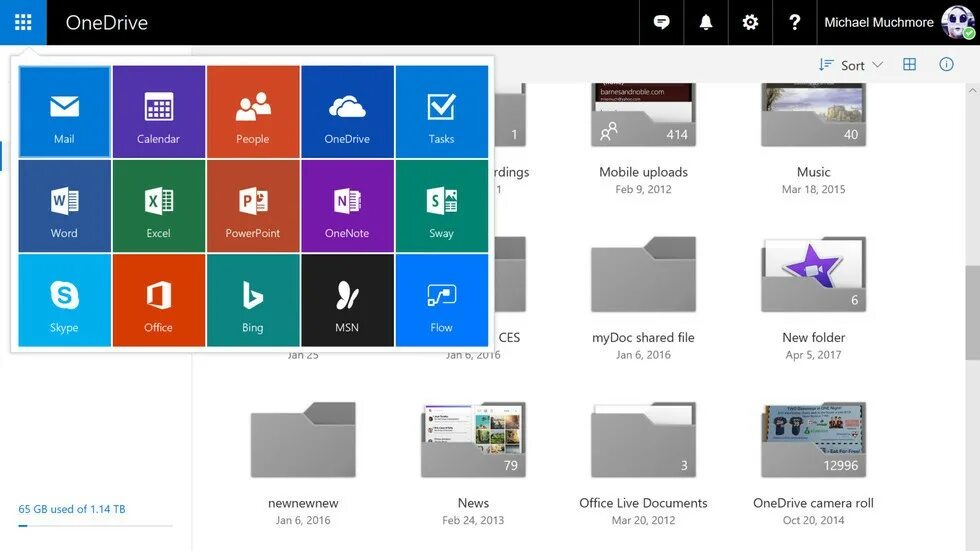Launch the People app tile
The image size is (980, 551).
click(x=253, y=112)
